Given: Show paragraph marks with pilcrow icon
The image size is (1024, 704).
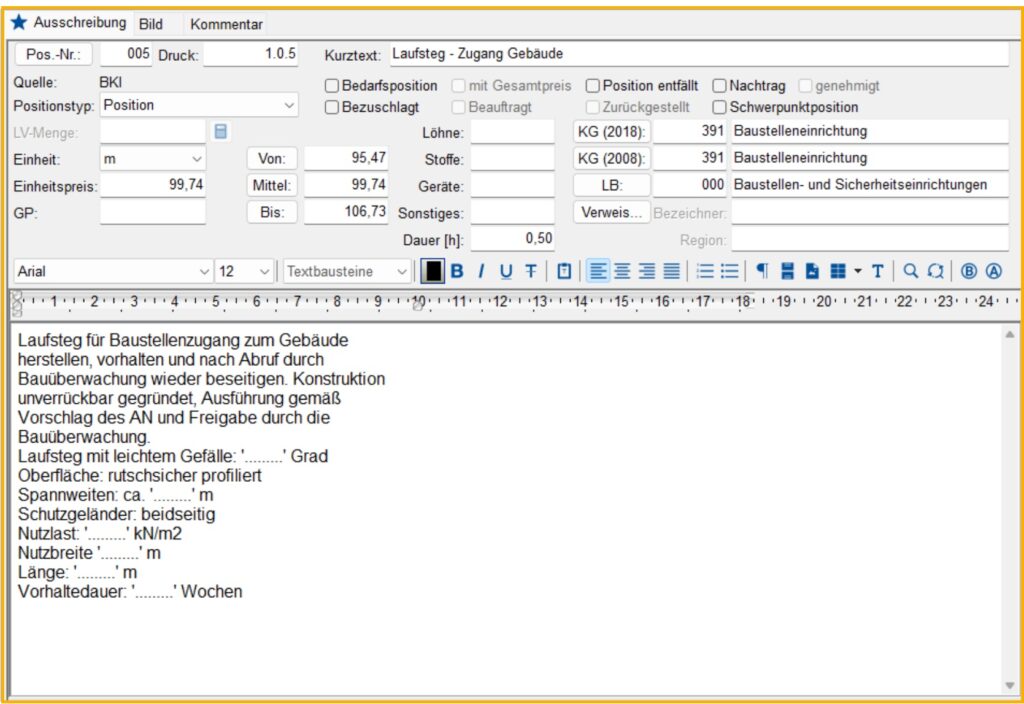Looking at the screenshot, I should point(762,271).
